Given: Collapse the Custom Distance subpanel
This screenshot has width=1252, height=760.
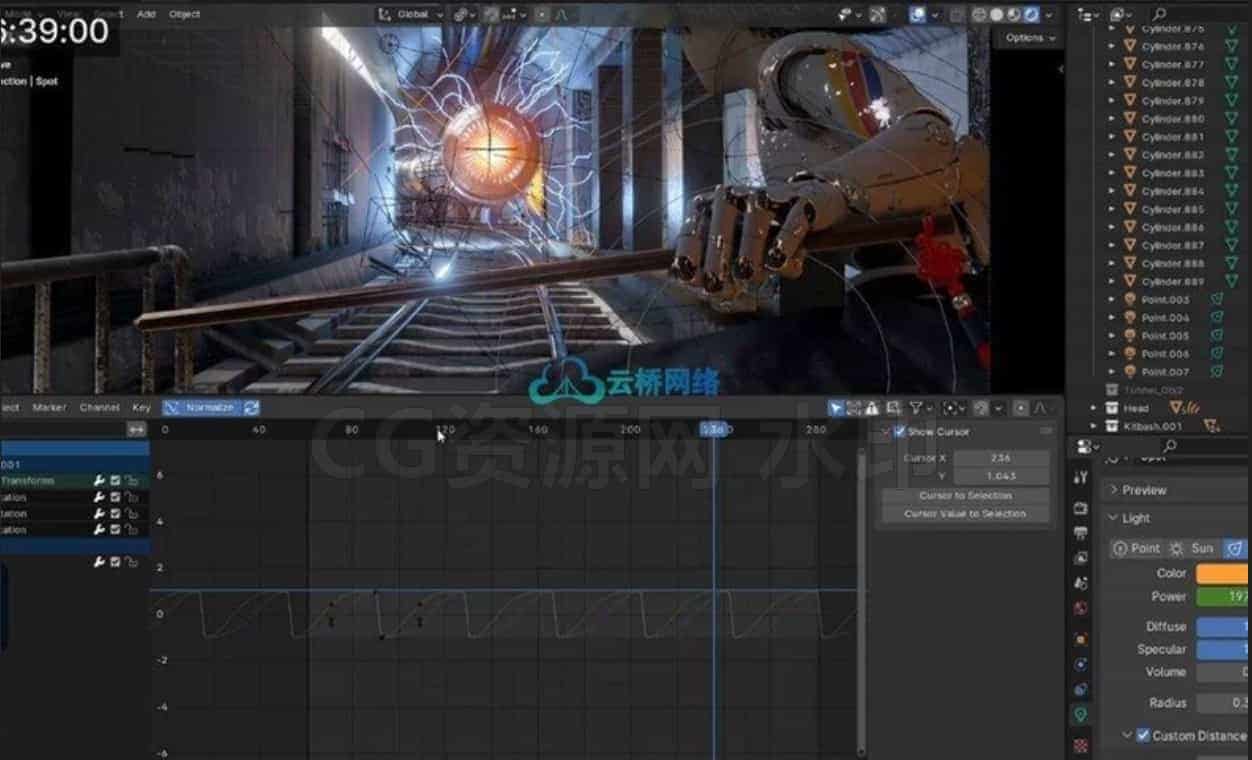Looking at the screenshot, I should [x=1128, y=735].
